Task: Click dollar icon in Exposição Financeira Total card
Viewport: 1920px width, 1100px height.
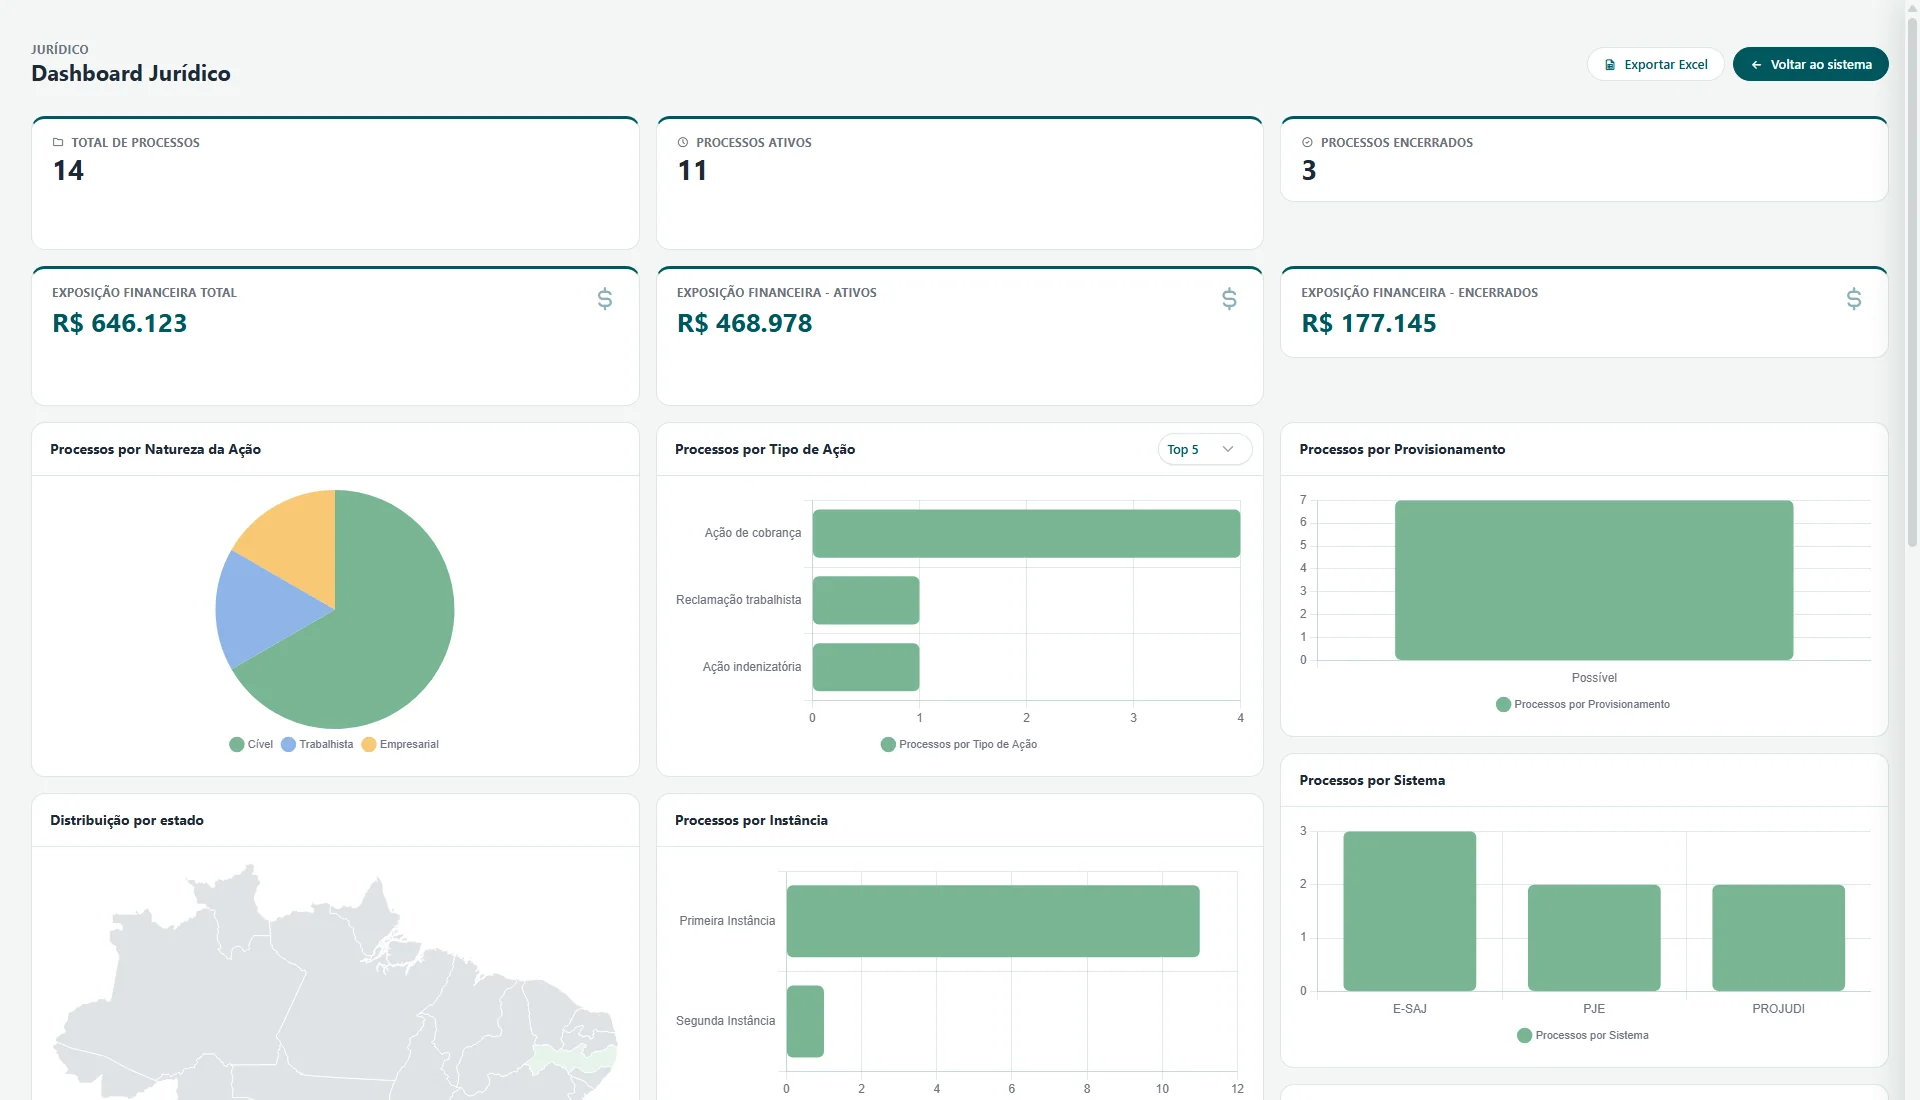Action: click(605, 299)
